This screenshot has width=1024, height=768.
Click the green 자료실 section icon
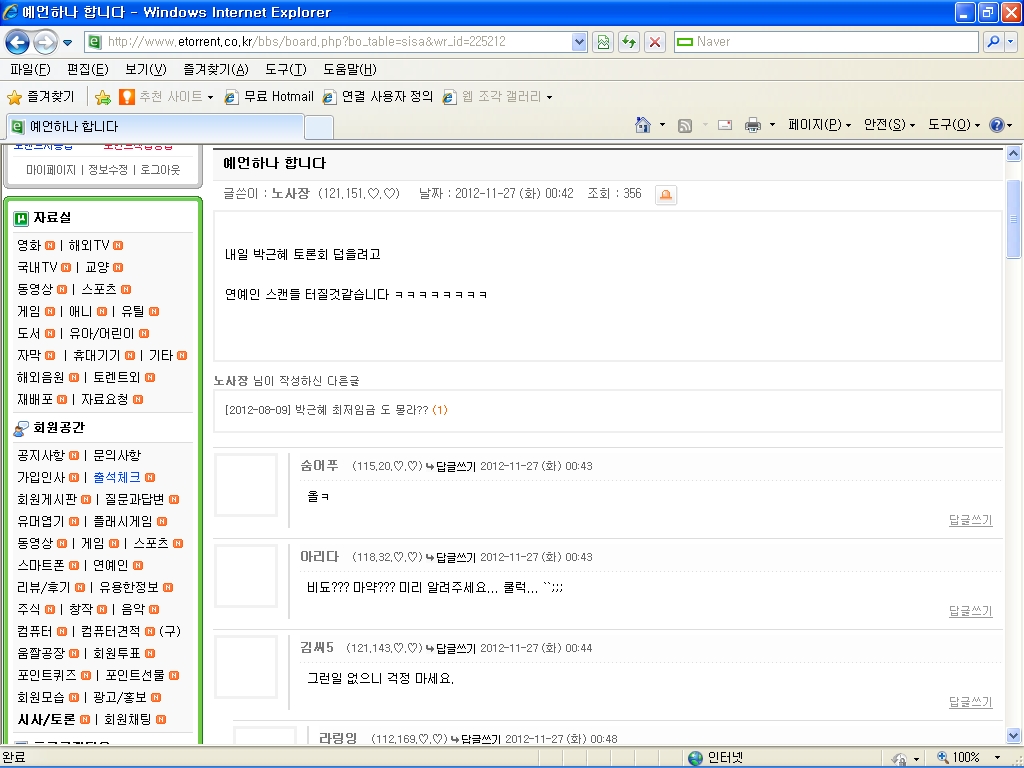point(21,218)
